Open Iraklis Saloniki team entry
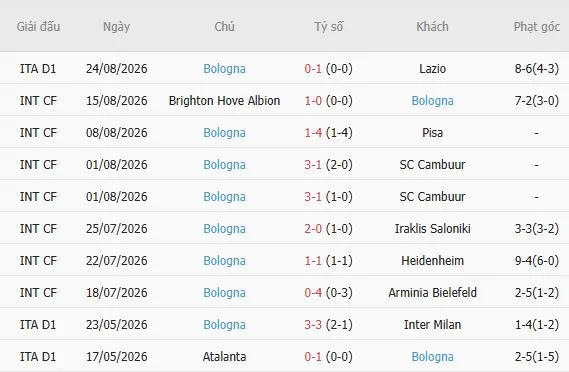569x372 pixels. [x=432, y=229]
